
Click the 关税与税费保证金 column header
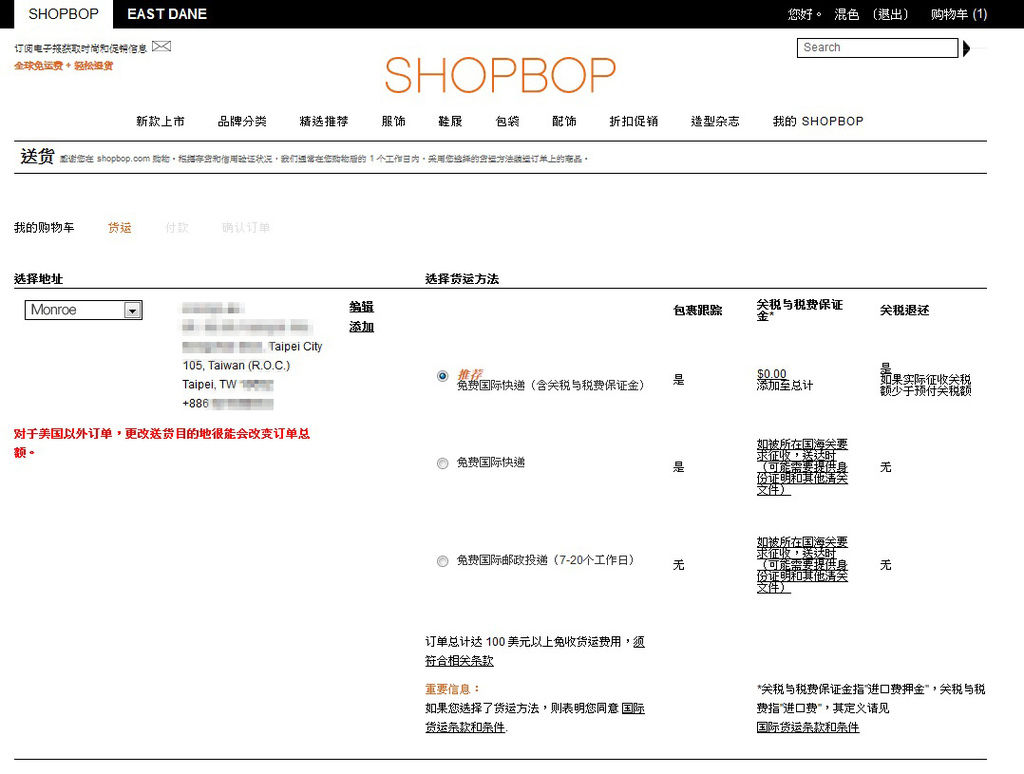tap(799, 310)
